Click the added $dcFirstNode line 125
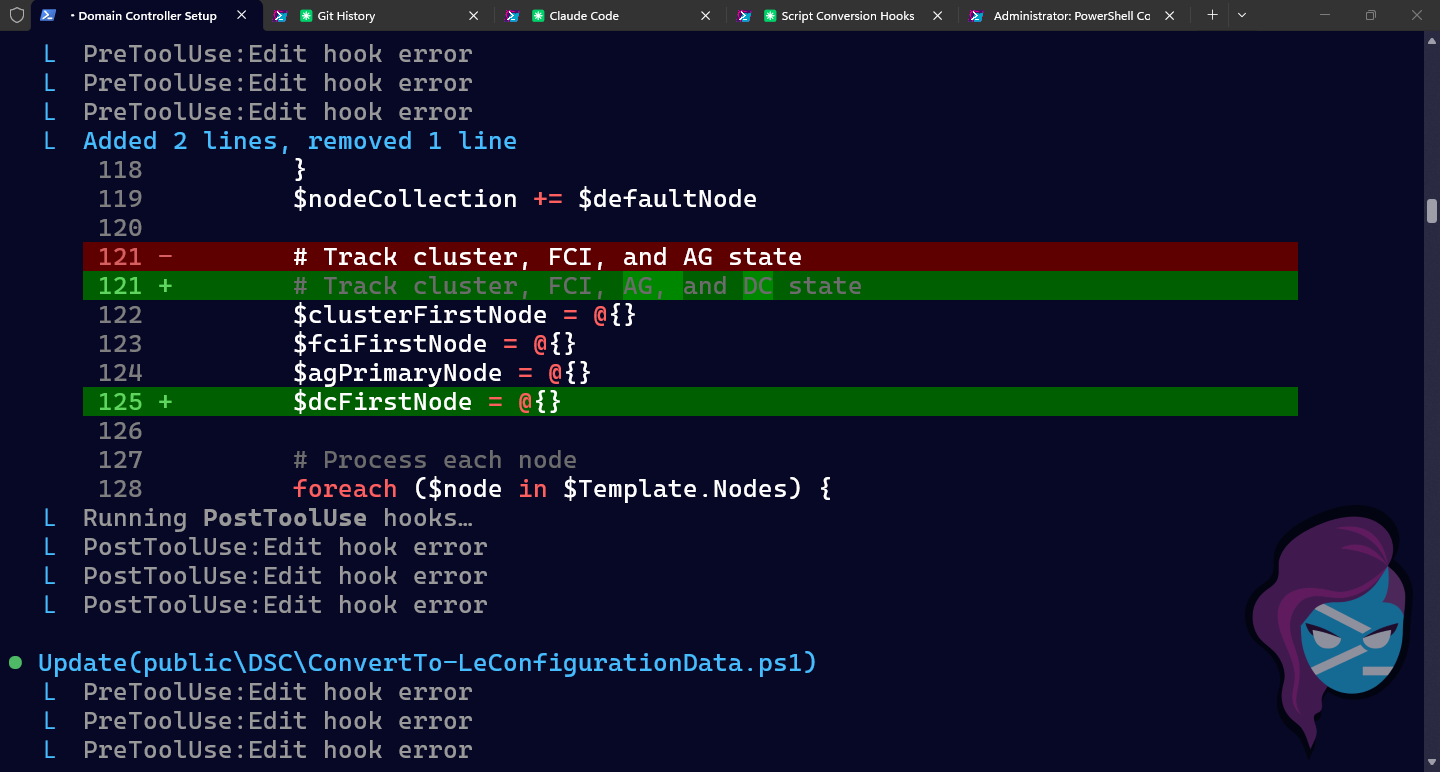 coord(427,402)
